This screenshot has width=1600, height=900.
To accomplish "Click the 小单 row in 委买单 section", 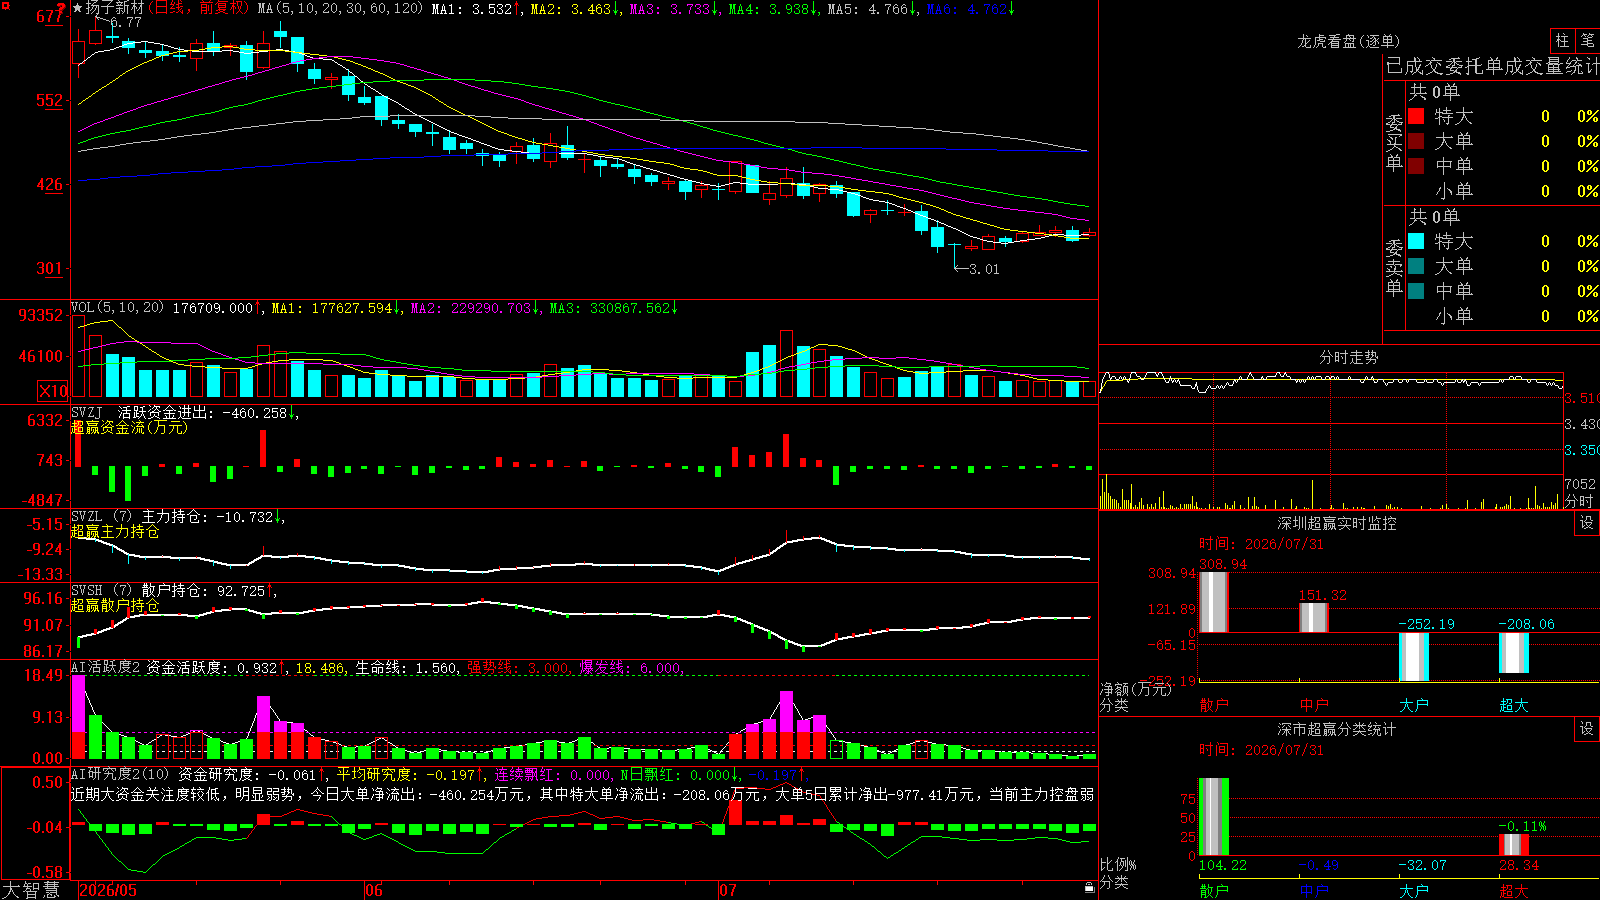I will [1504, 191].
